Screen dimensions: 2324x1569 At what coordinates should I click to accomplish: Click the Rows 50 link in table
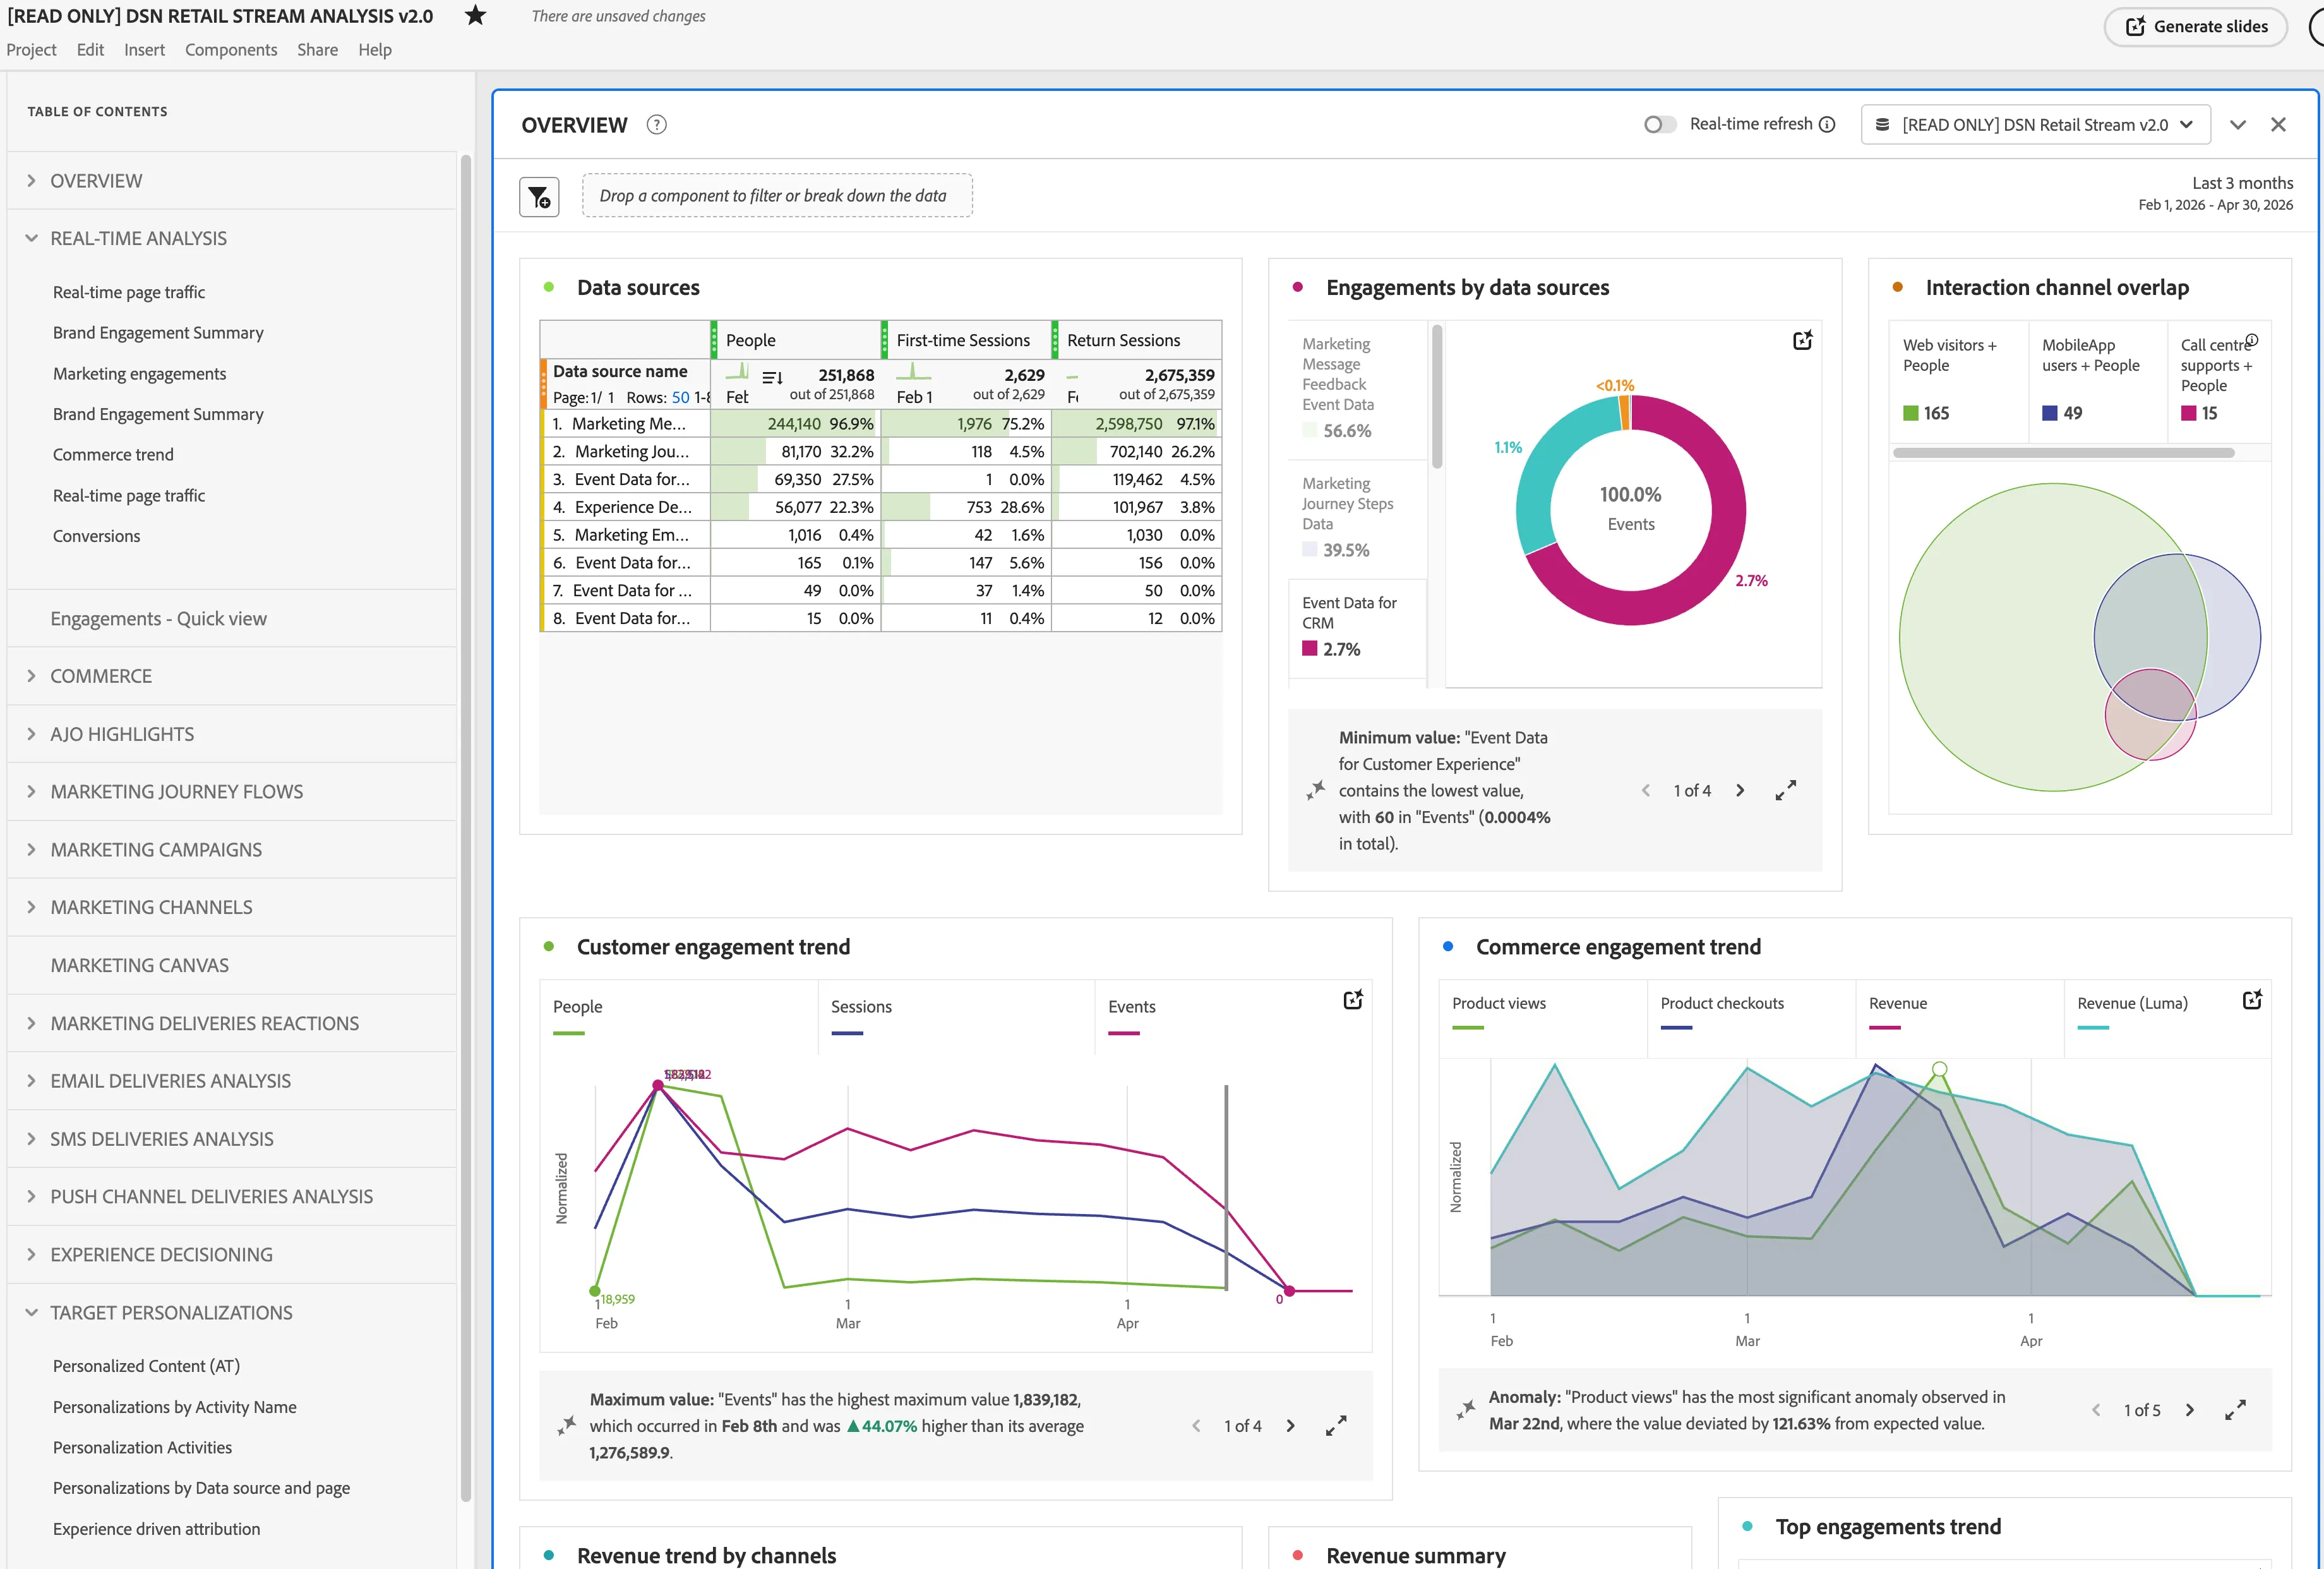click(x=680, y=397)
